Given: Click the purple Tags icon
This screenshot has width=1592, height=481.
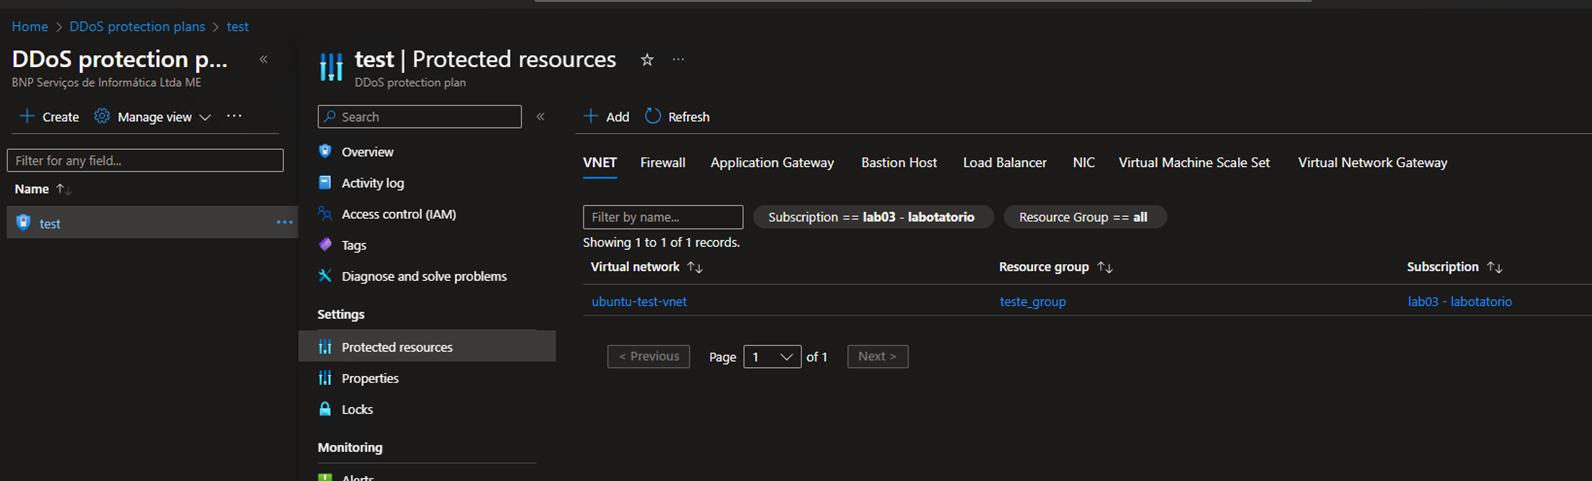Looking at the screenshot, I should 325,244.
